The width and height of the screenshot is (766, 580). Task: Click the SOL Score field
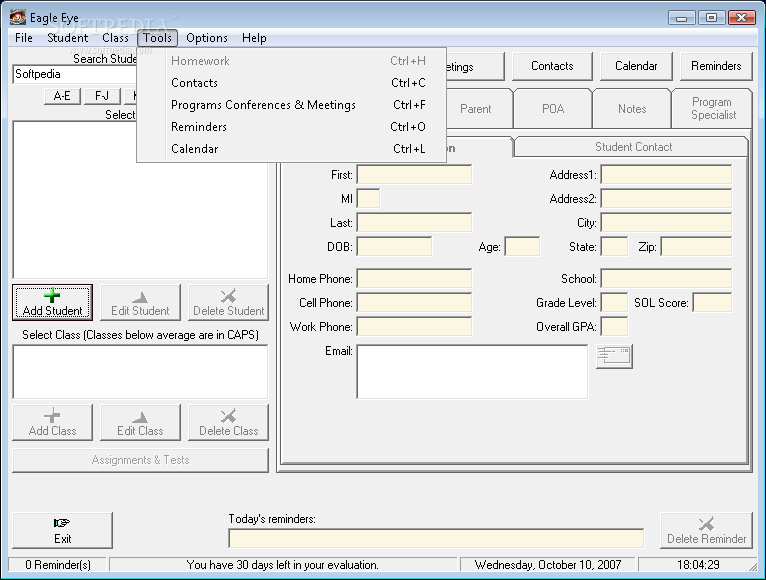click(712, 302)
